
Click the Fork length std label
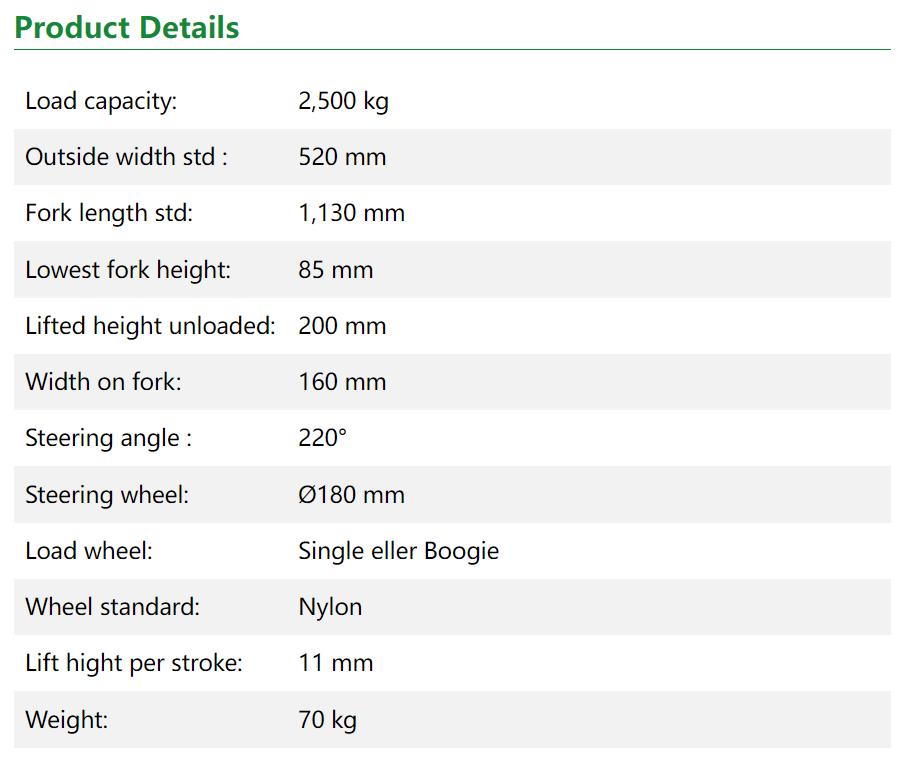109,213
